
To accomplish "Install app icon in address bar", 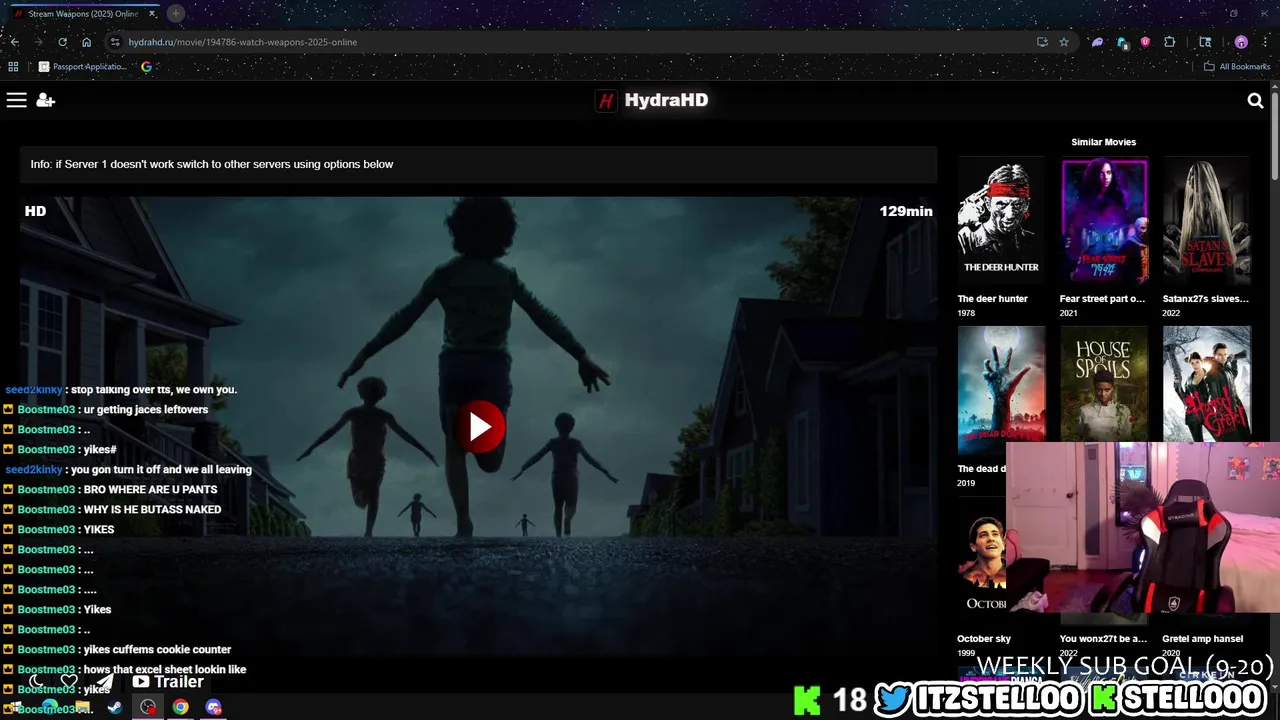I will click(x=1042, y=42).
